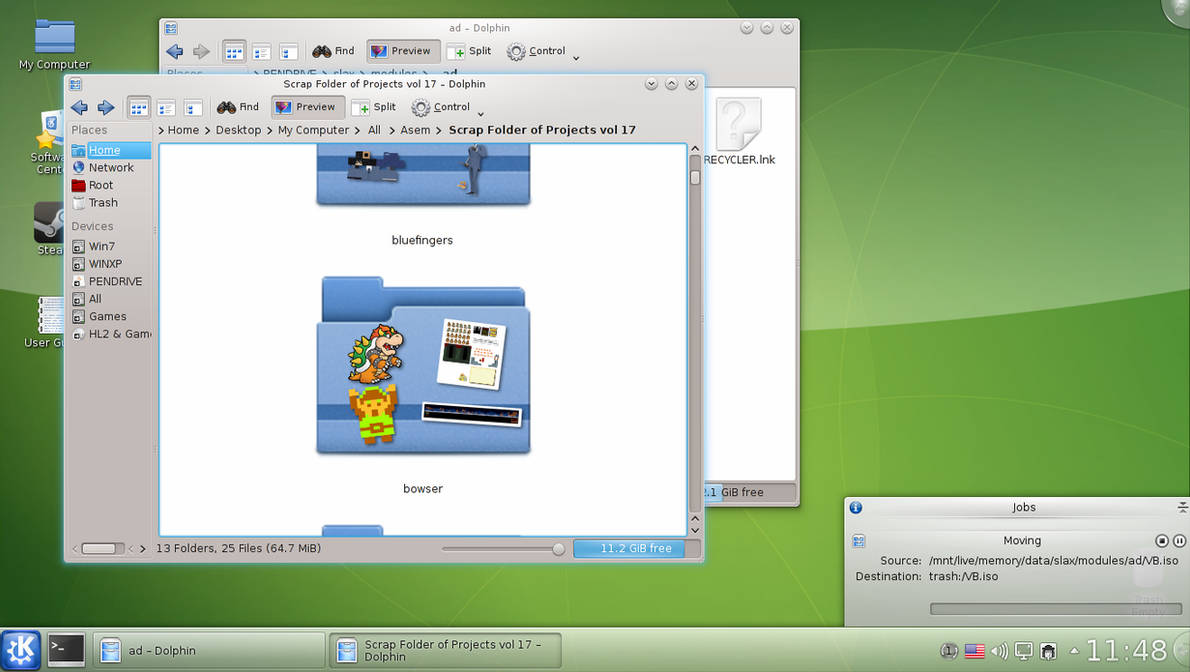Click the info icon in Jobs popup
The width and height of the screenshot is (1190, 672).
pyautogui.click(x=856, y=507)
